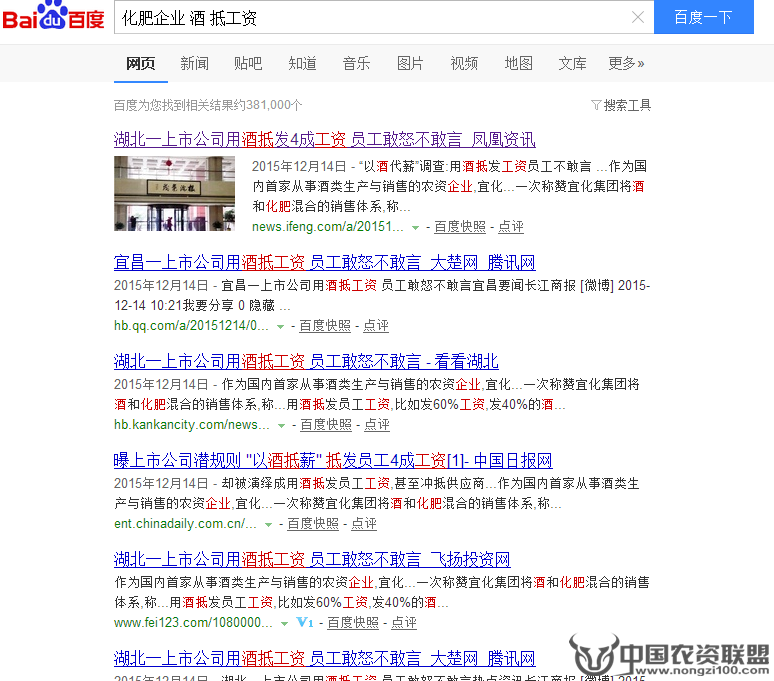Viewport: 774px width, 681px height.
Task: Switch to the 音乐 tab
Action: (356, 64)
